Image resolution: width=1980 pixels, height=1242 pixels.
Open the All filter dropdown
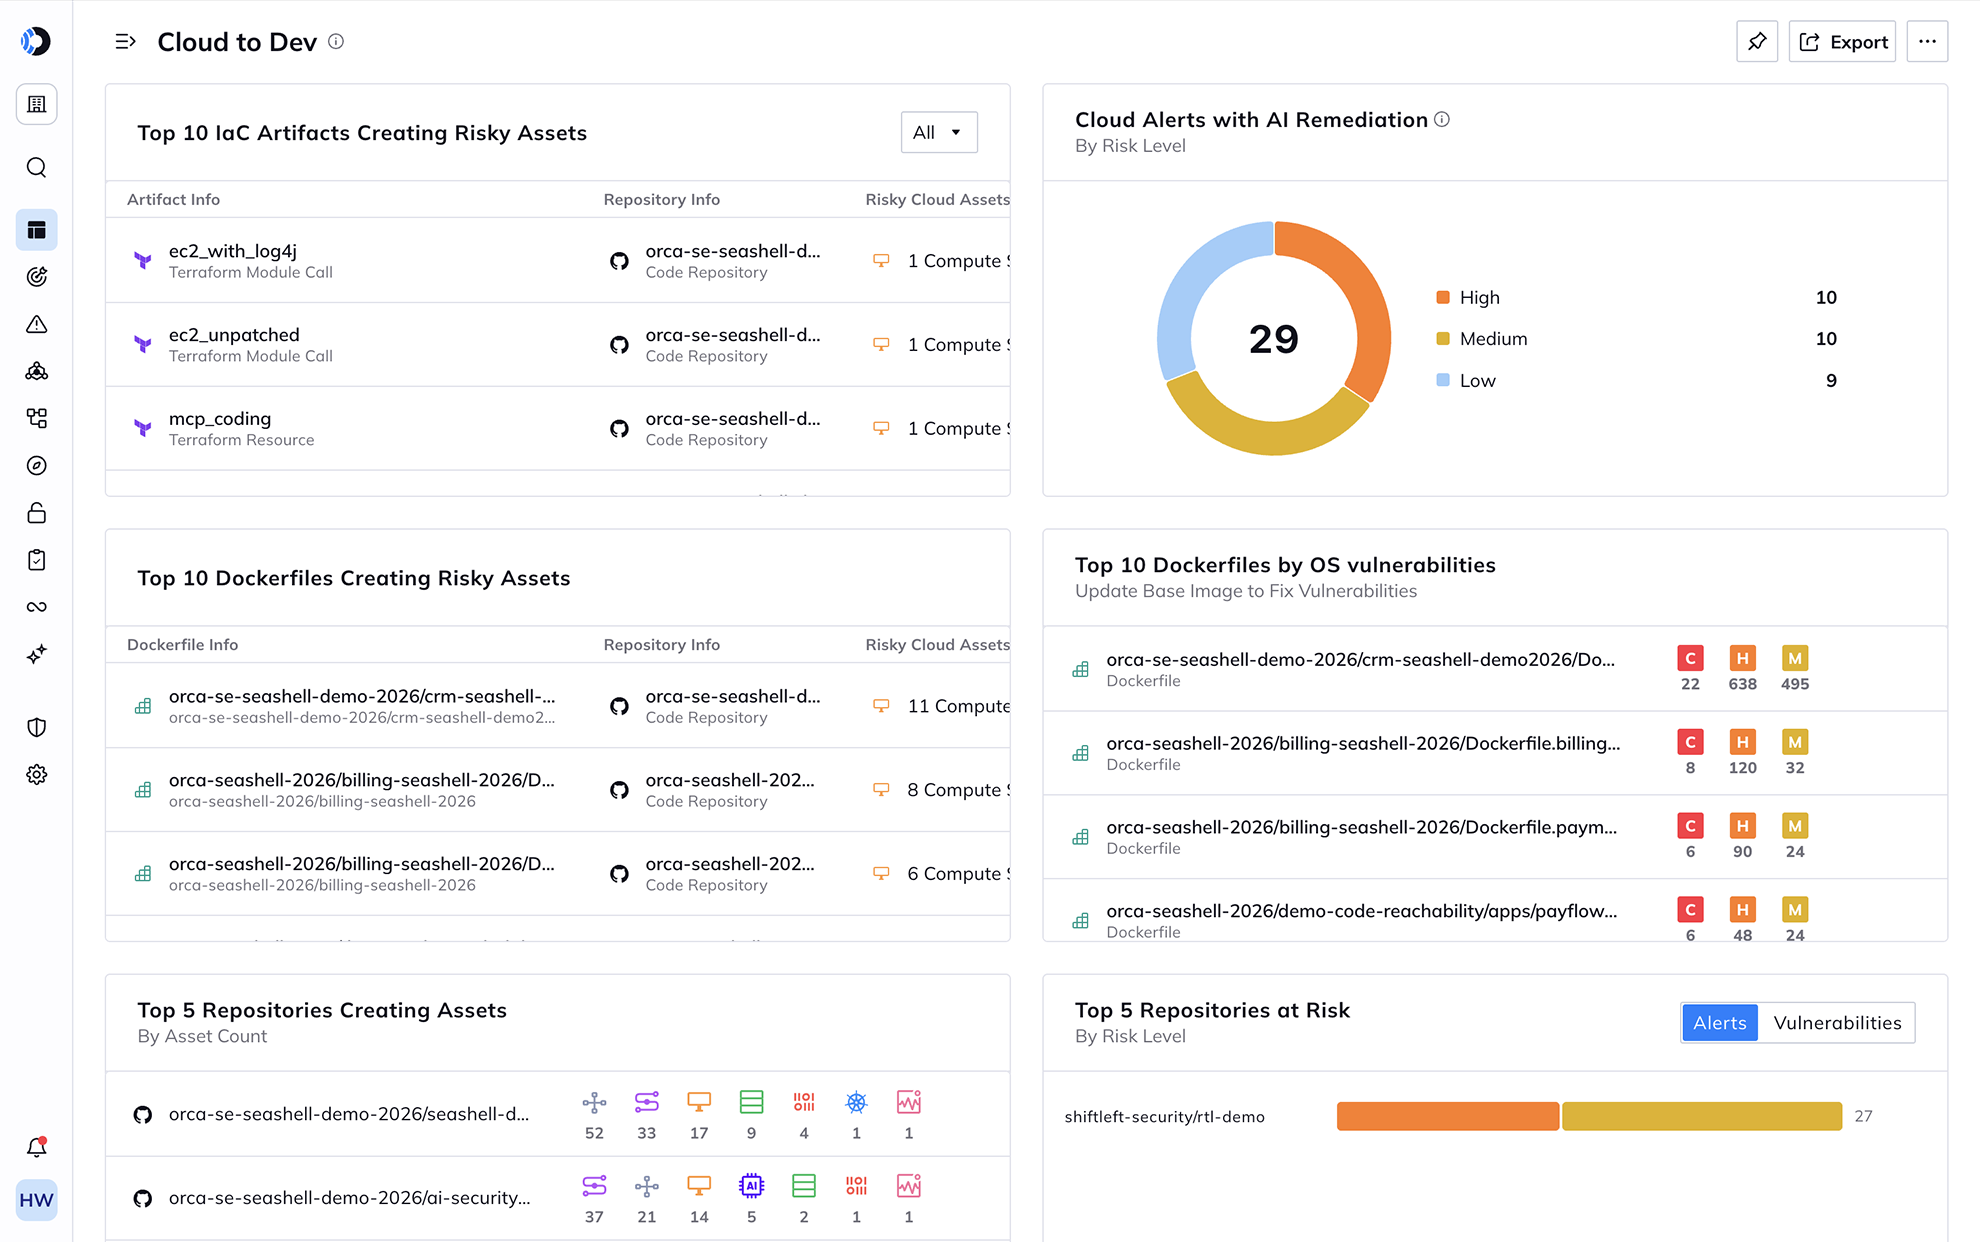pyautogui.click(x=938, y=132)
